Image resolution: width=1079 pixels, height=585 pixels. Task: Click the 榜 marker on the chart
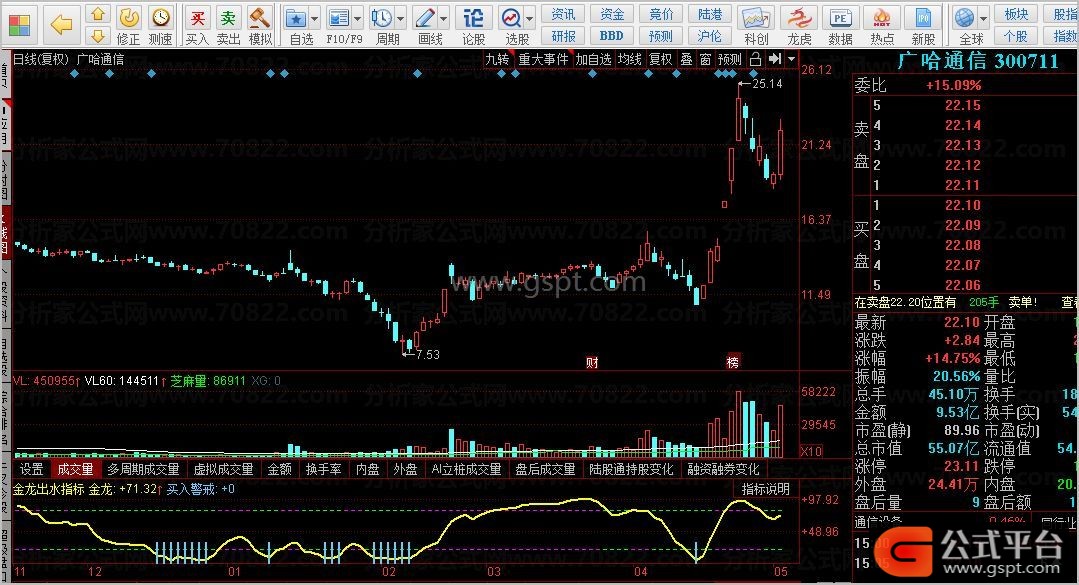pyautogui.click(x=733, y=361)
